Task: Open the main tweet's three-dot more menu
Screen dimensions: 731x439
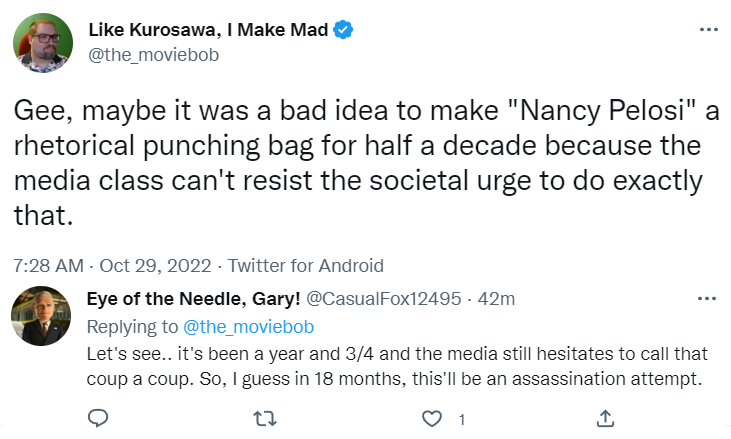Action: pyautogui.click(x=708, y=31)
